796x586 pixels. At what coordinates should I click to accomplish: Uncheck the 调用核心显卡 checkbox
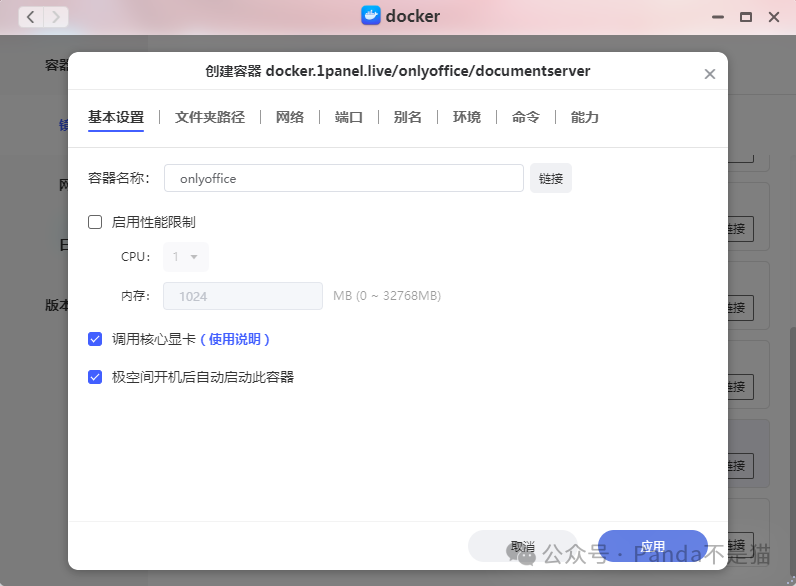pyautogui.click(x=95, y=339)
